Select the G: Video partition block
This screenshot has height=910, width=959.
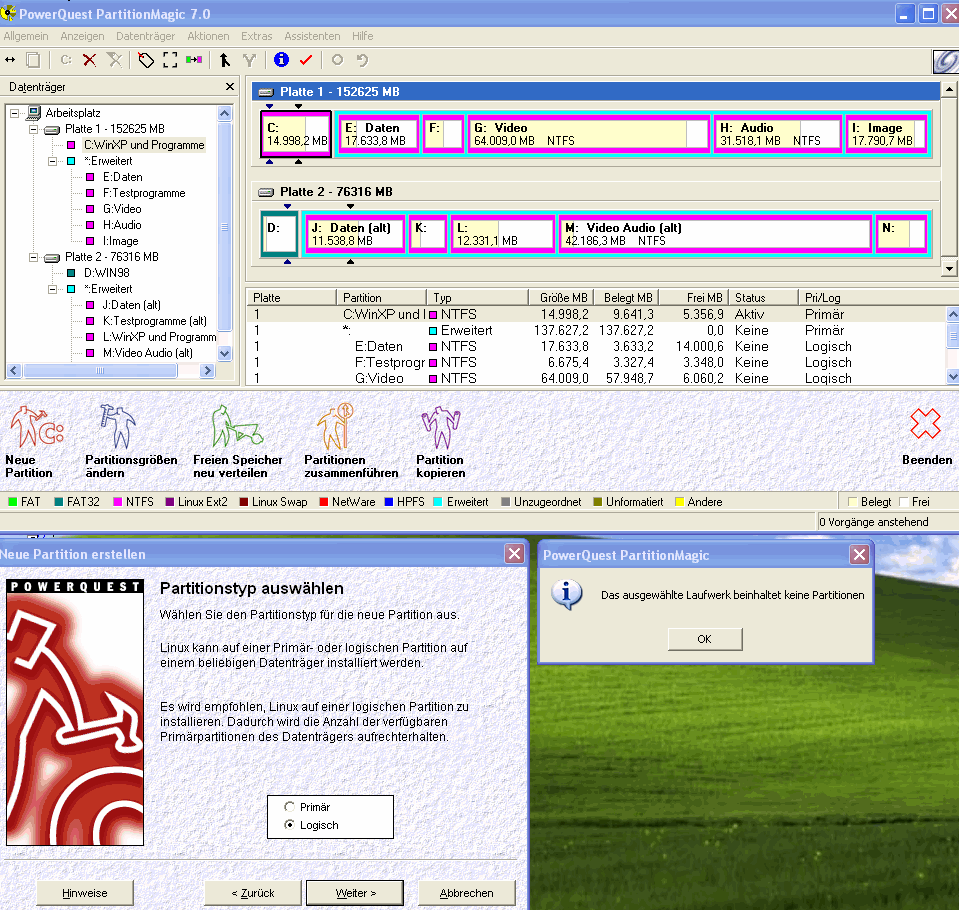(588, 134)
